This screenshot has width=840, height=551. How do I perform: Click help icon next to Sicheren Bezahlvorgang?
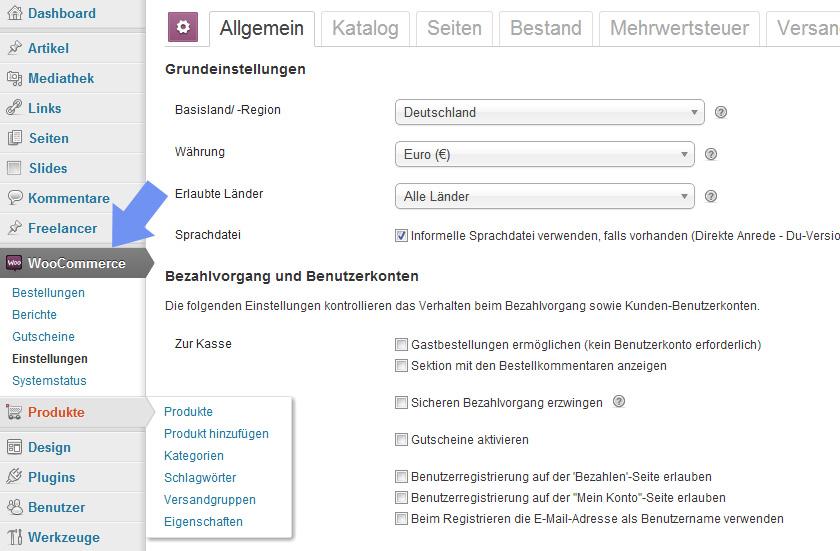619,402
